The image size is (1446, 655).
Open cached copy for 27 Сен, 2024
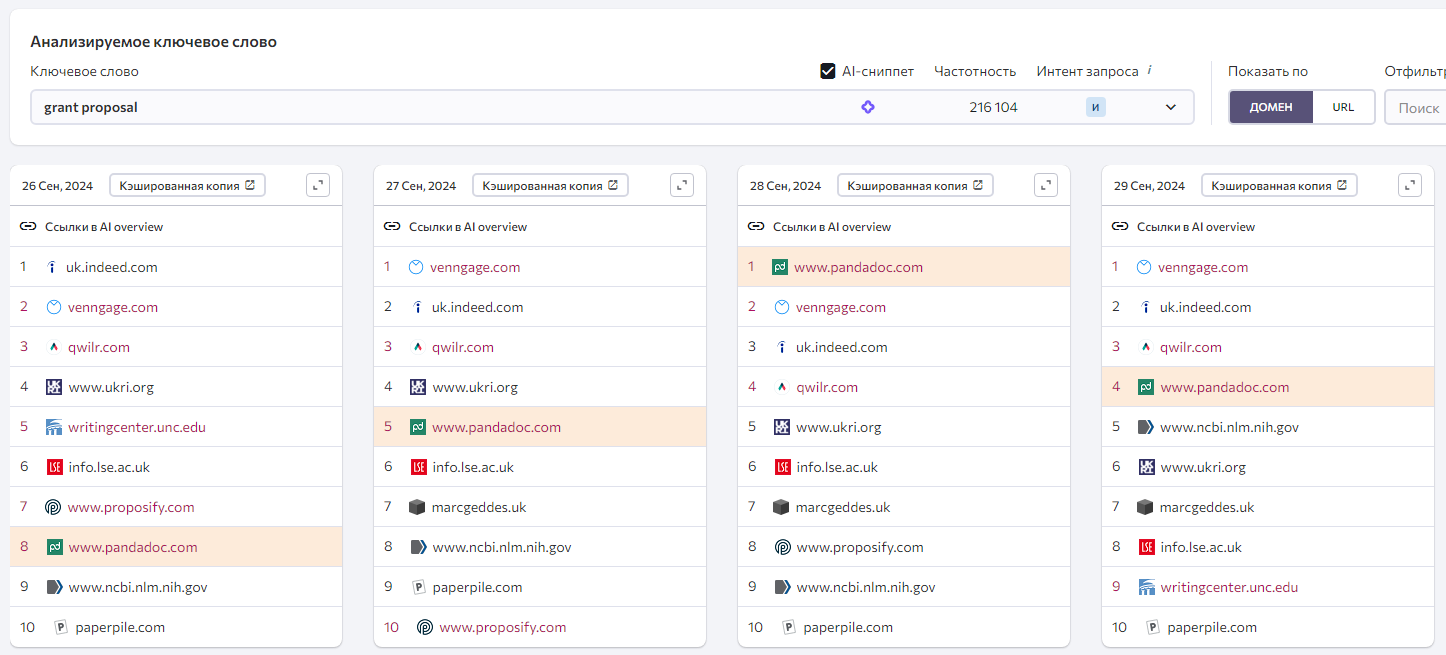550,185
